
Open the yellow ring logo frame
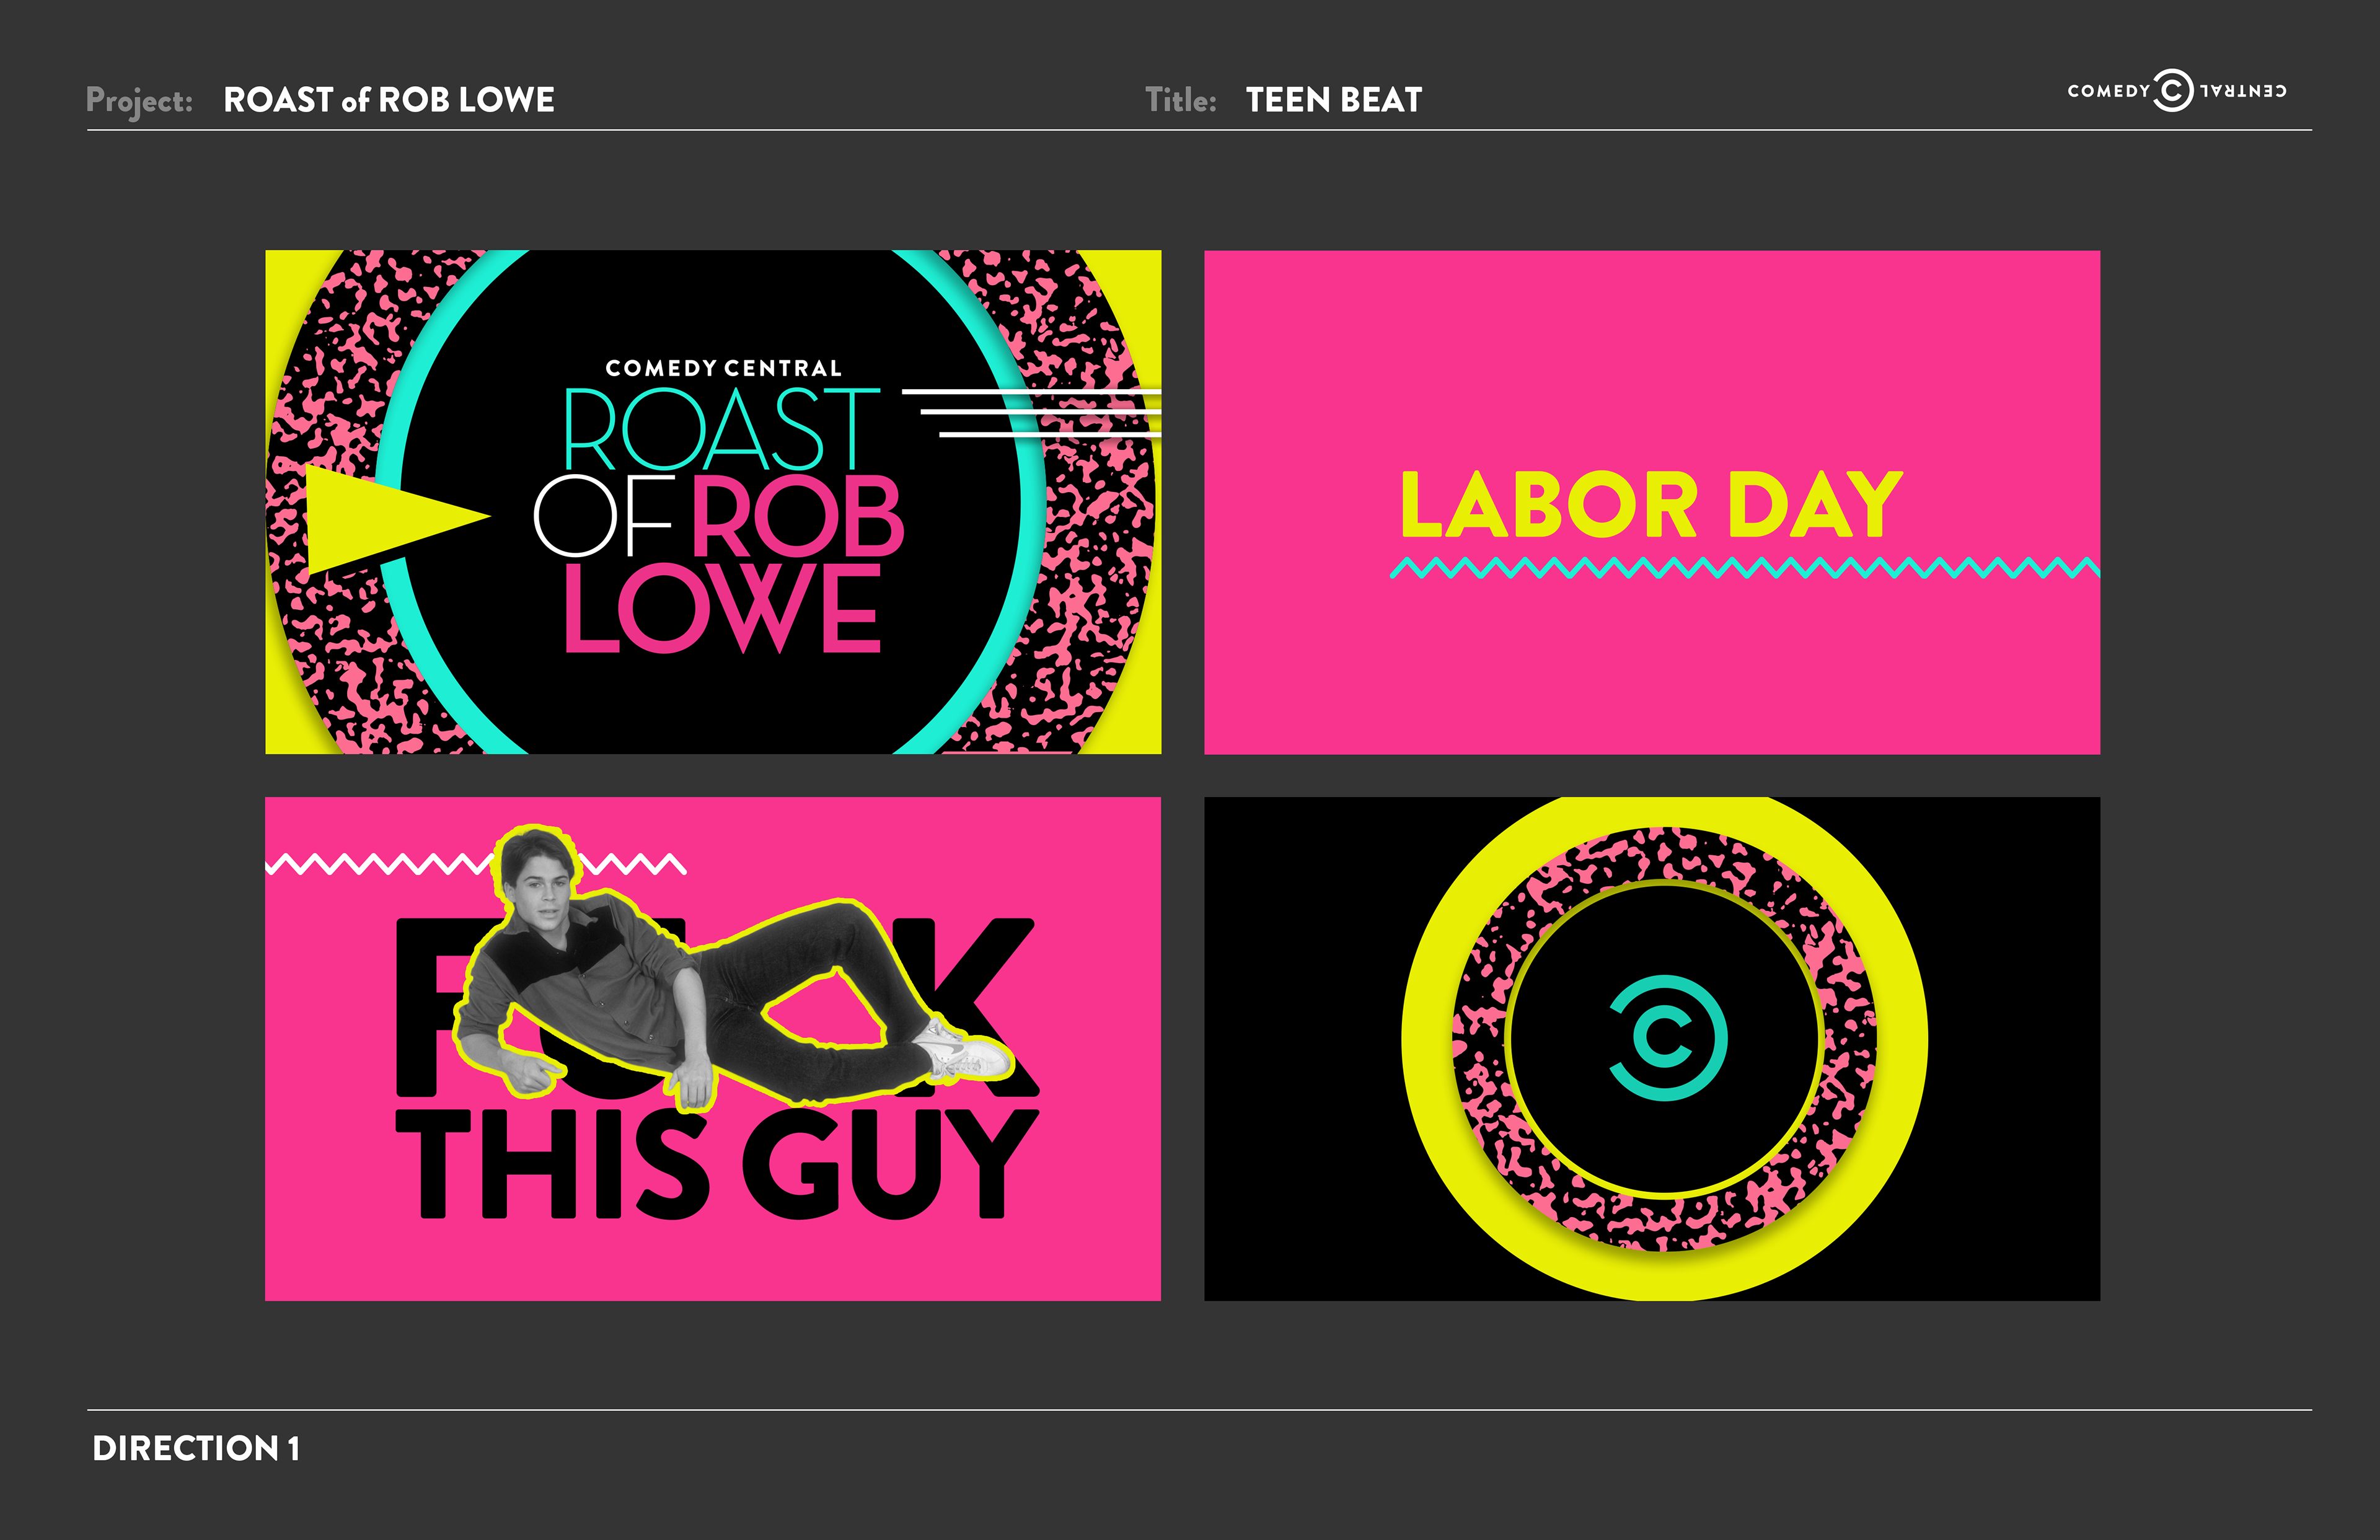pos(1652,1049)
